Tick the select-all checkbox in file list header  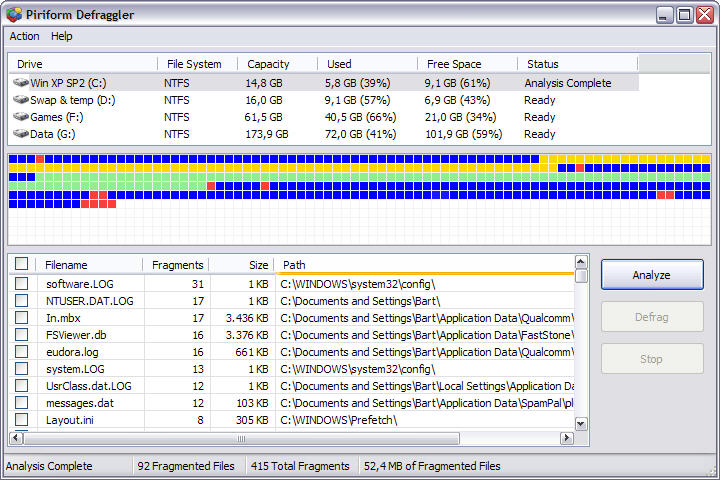coord(21,264)
